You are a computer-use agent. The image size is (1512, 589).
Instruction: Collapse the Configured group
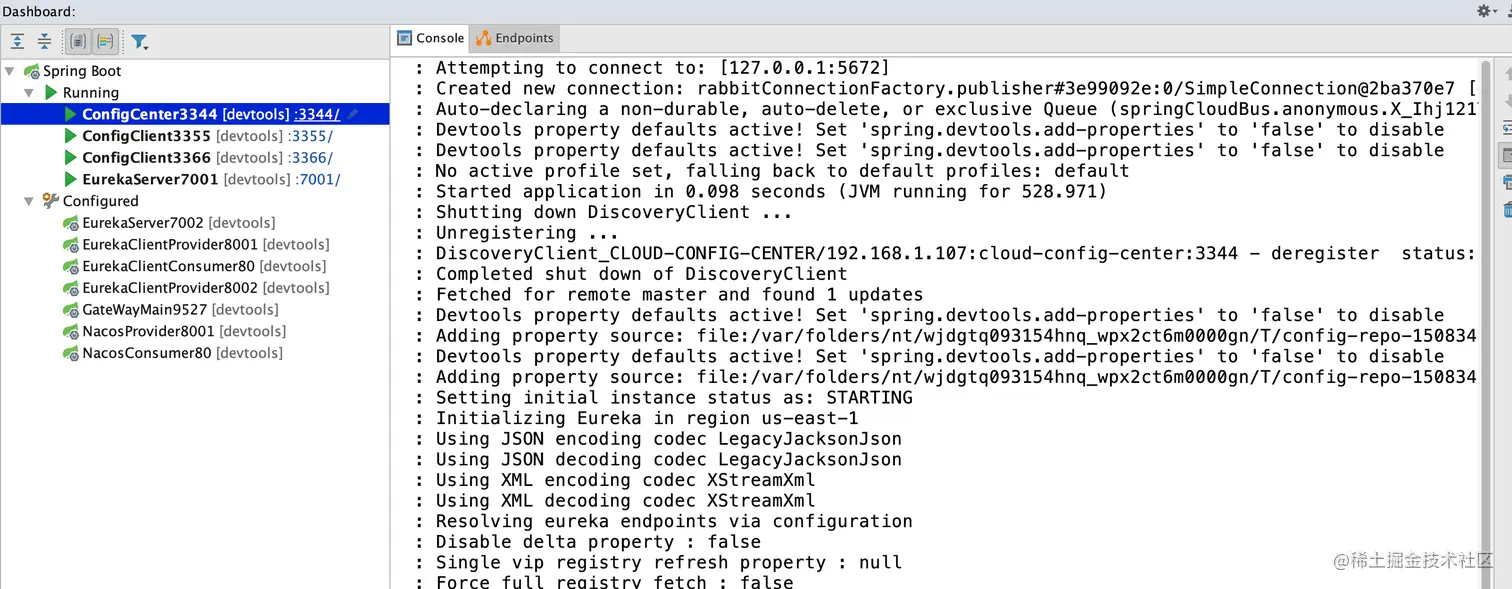click(x=30, y=201)
